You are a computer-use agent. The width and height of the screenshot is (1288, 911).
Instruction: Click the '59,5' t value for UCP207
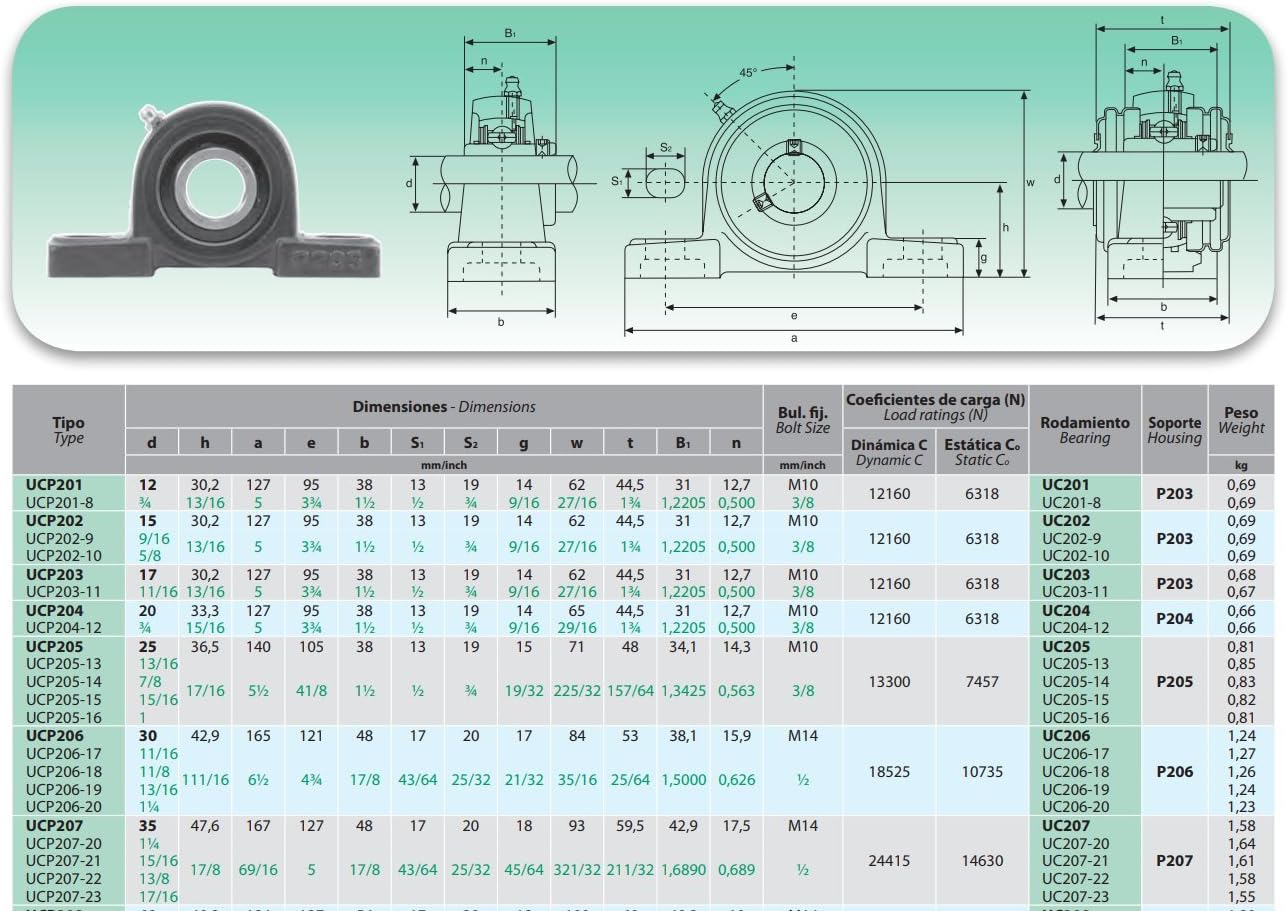click(630, 826)
